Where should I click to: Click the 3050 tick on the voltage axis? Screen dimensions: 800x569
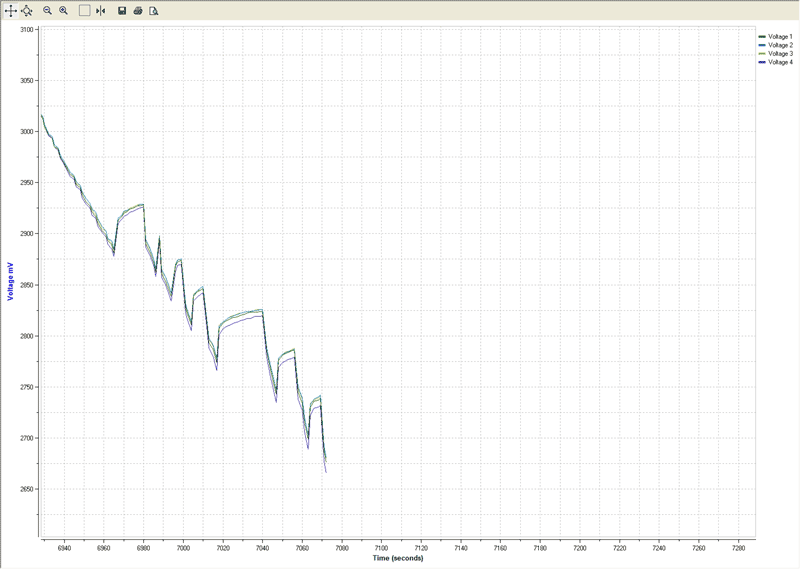point(27,81)
